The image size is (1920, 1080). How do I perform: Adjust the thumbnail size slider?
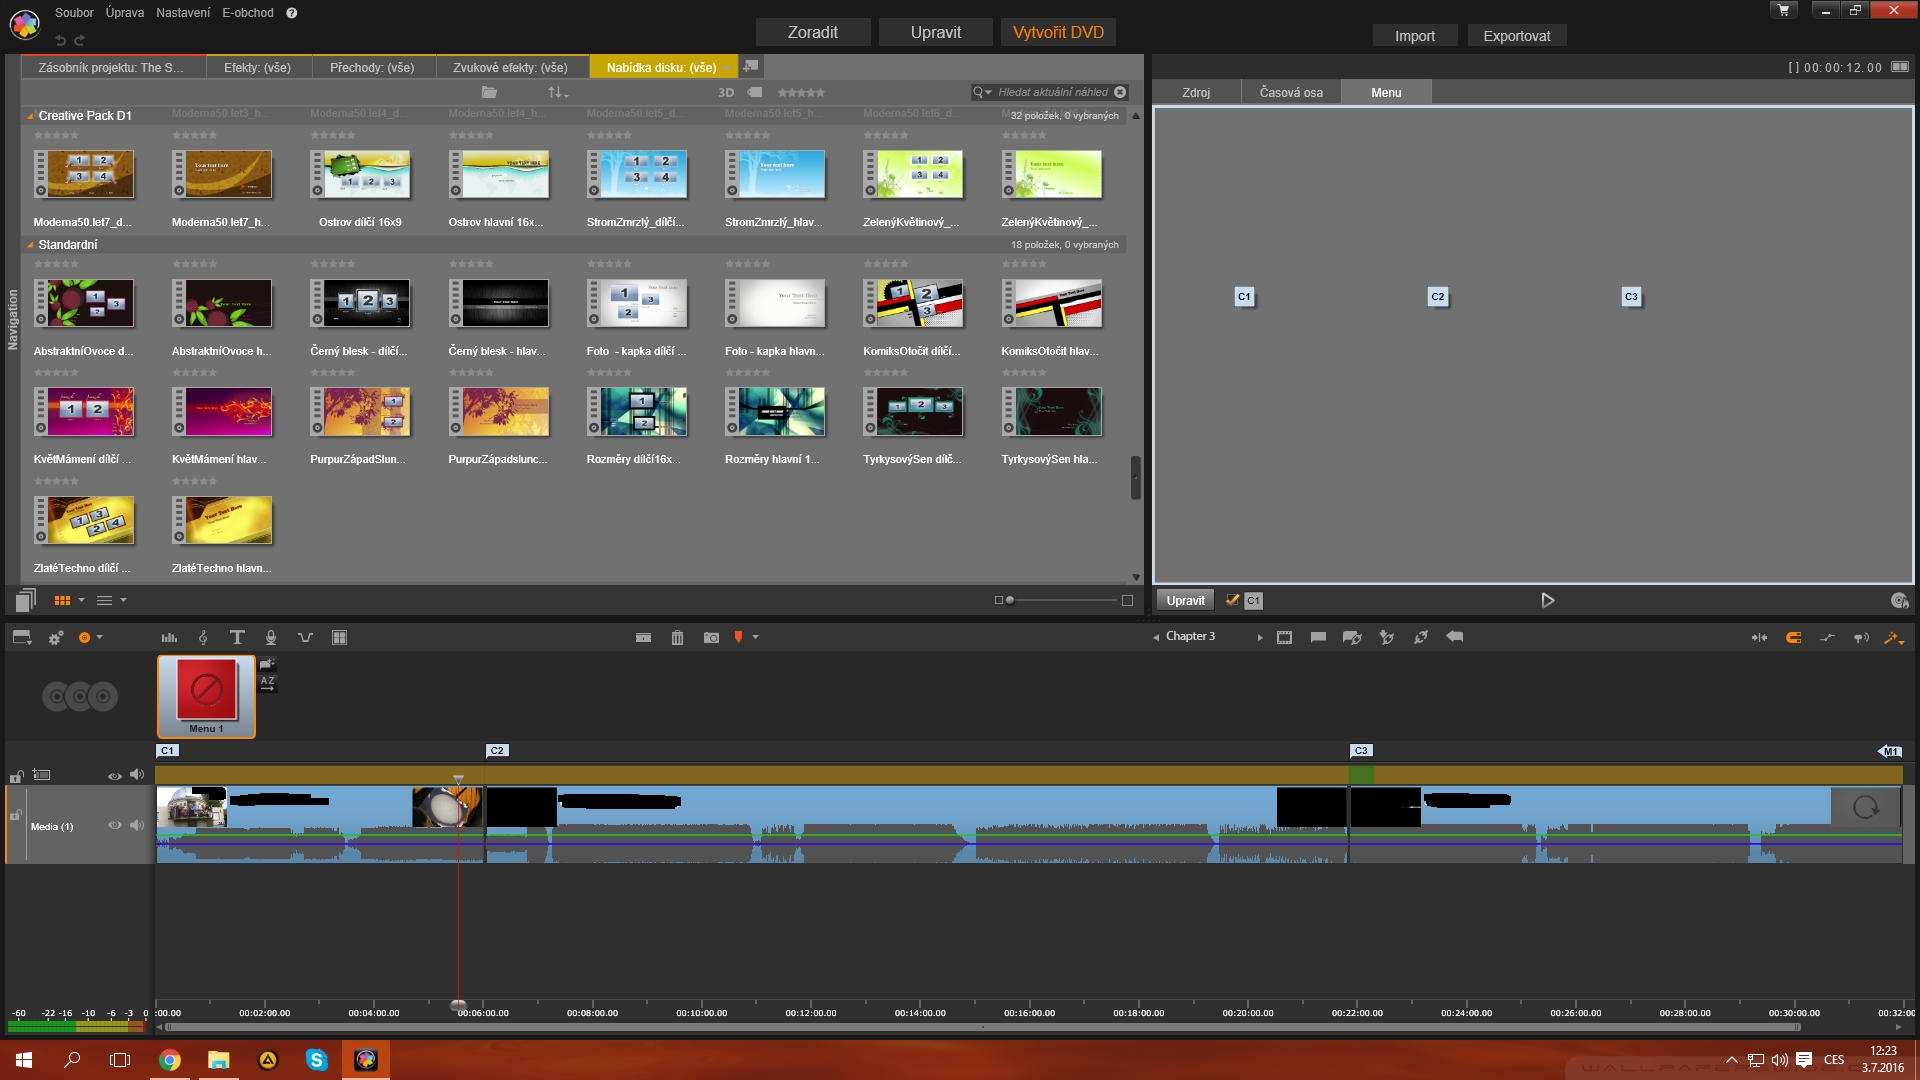pyautogui.click(x=1010, y=600)
